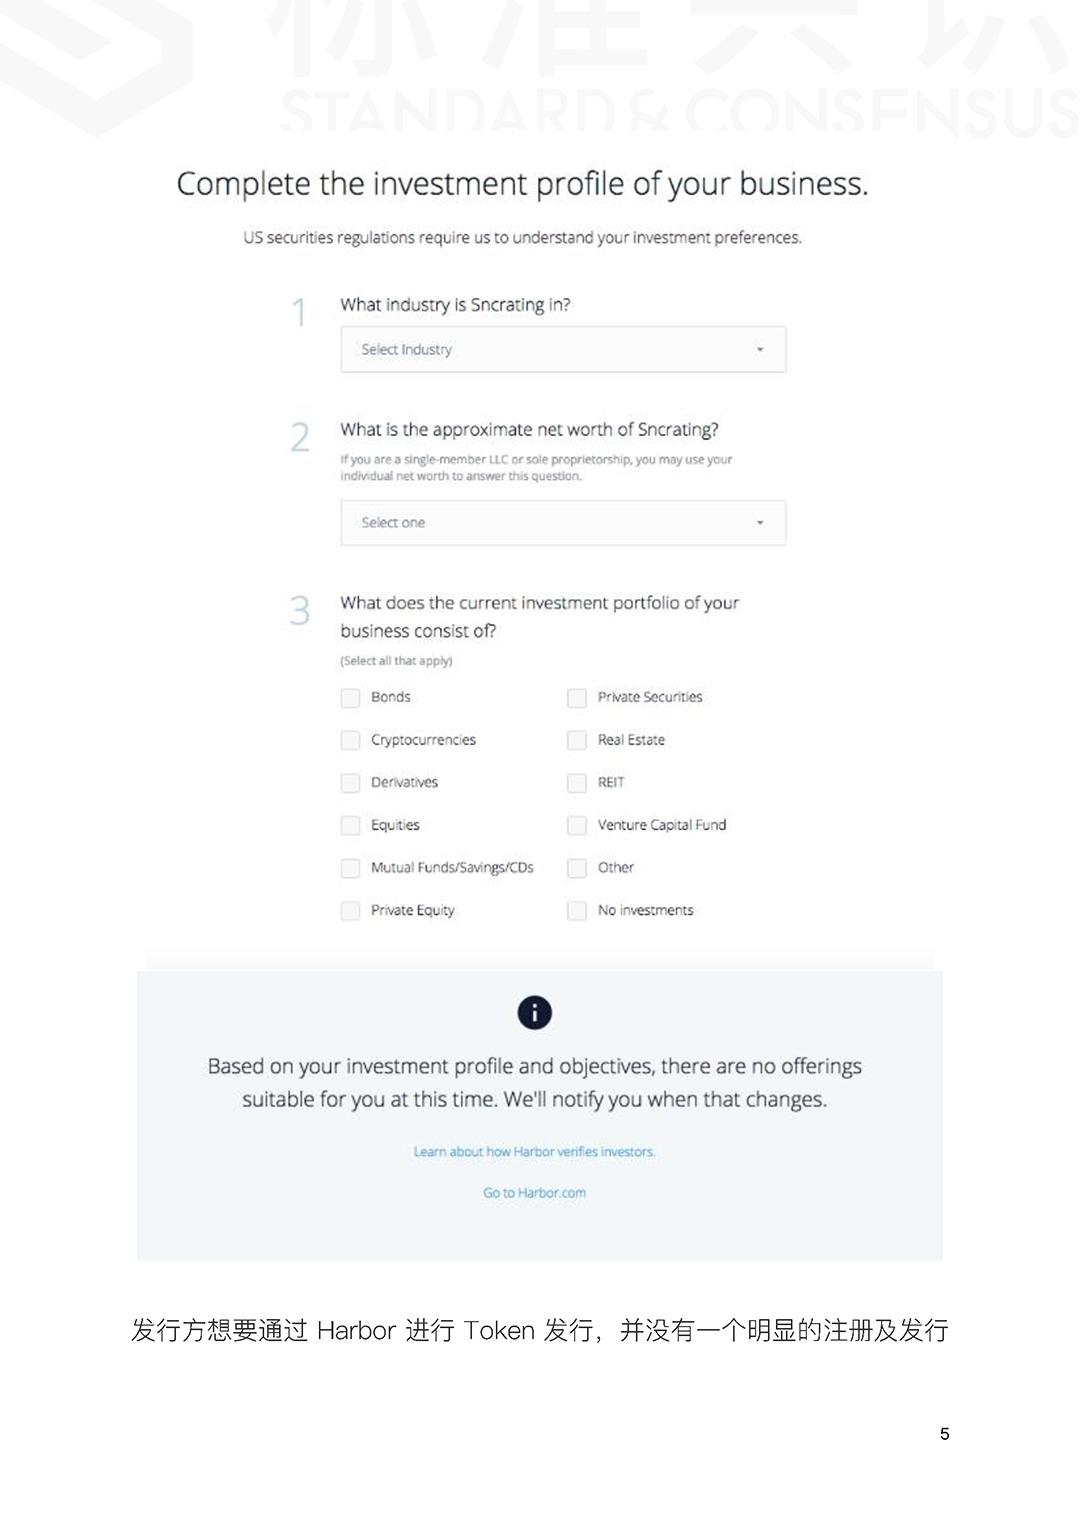The image size is (1080, 1527).
Task: Click the Select Industry dropdown arrow
Action: coord(760,349)
